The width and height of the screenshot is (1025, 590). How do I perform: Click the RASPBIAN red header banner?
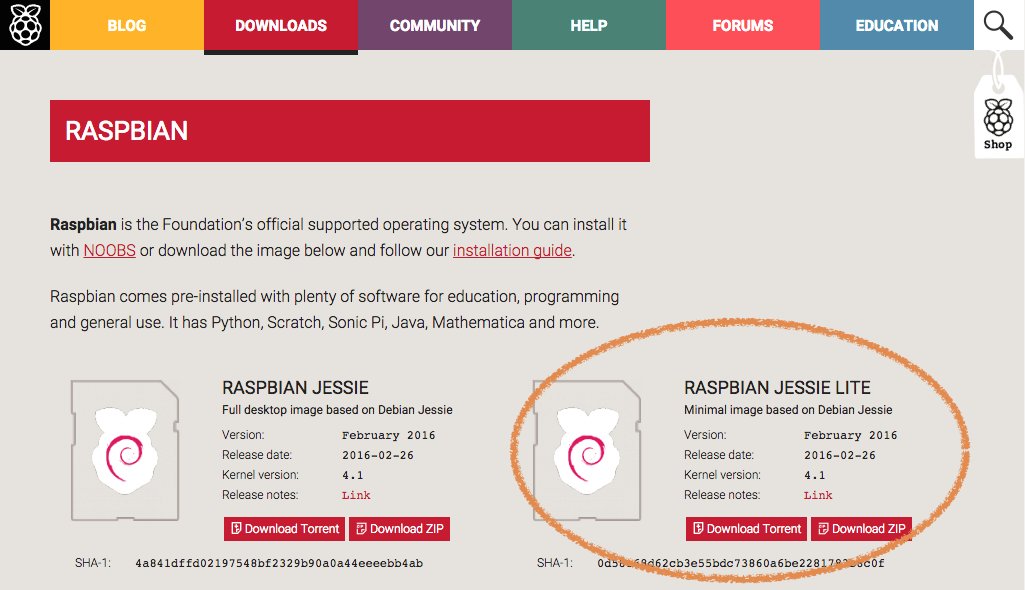[350, 131]
